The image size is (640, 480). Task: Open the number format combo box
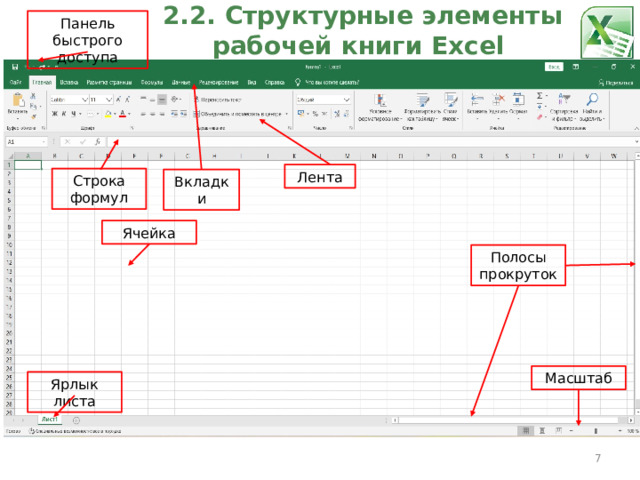click(x=323, y=100)
